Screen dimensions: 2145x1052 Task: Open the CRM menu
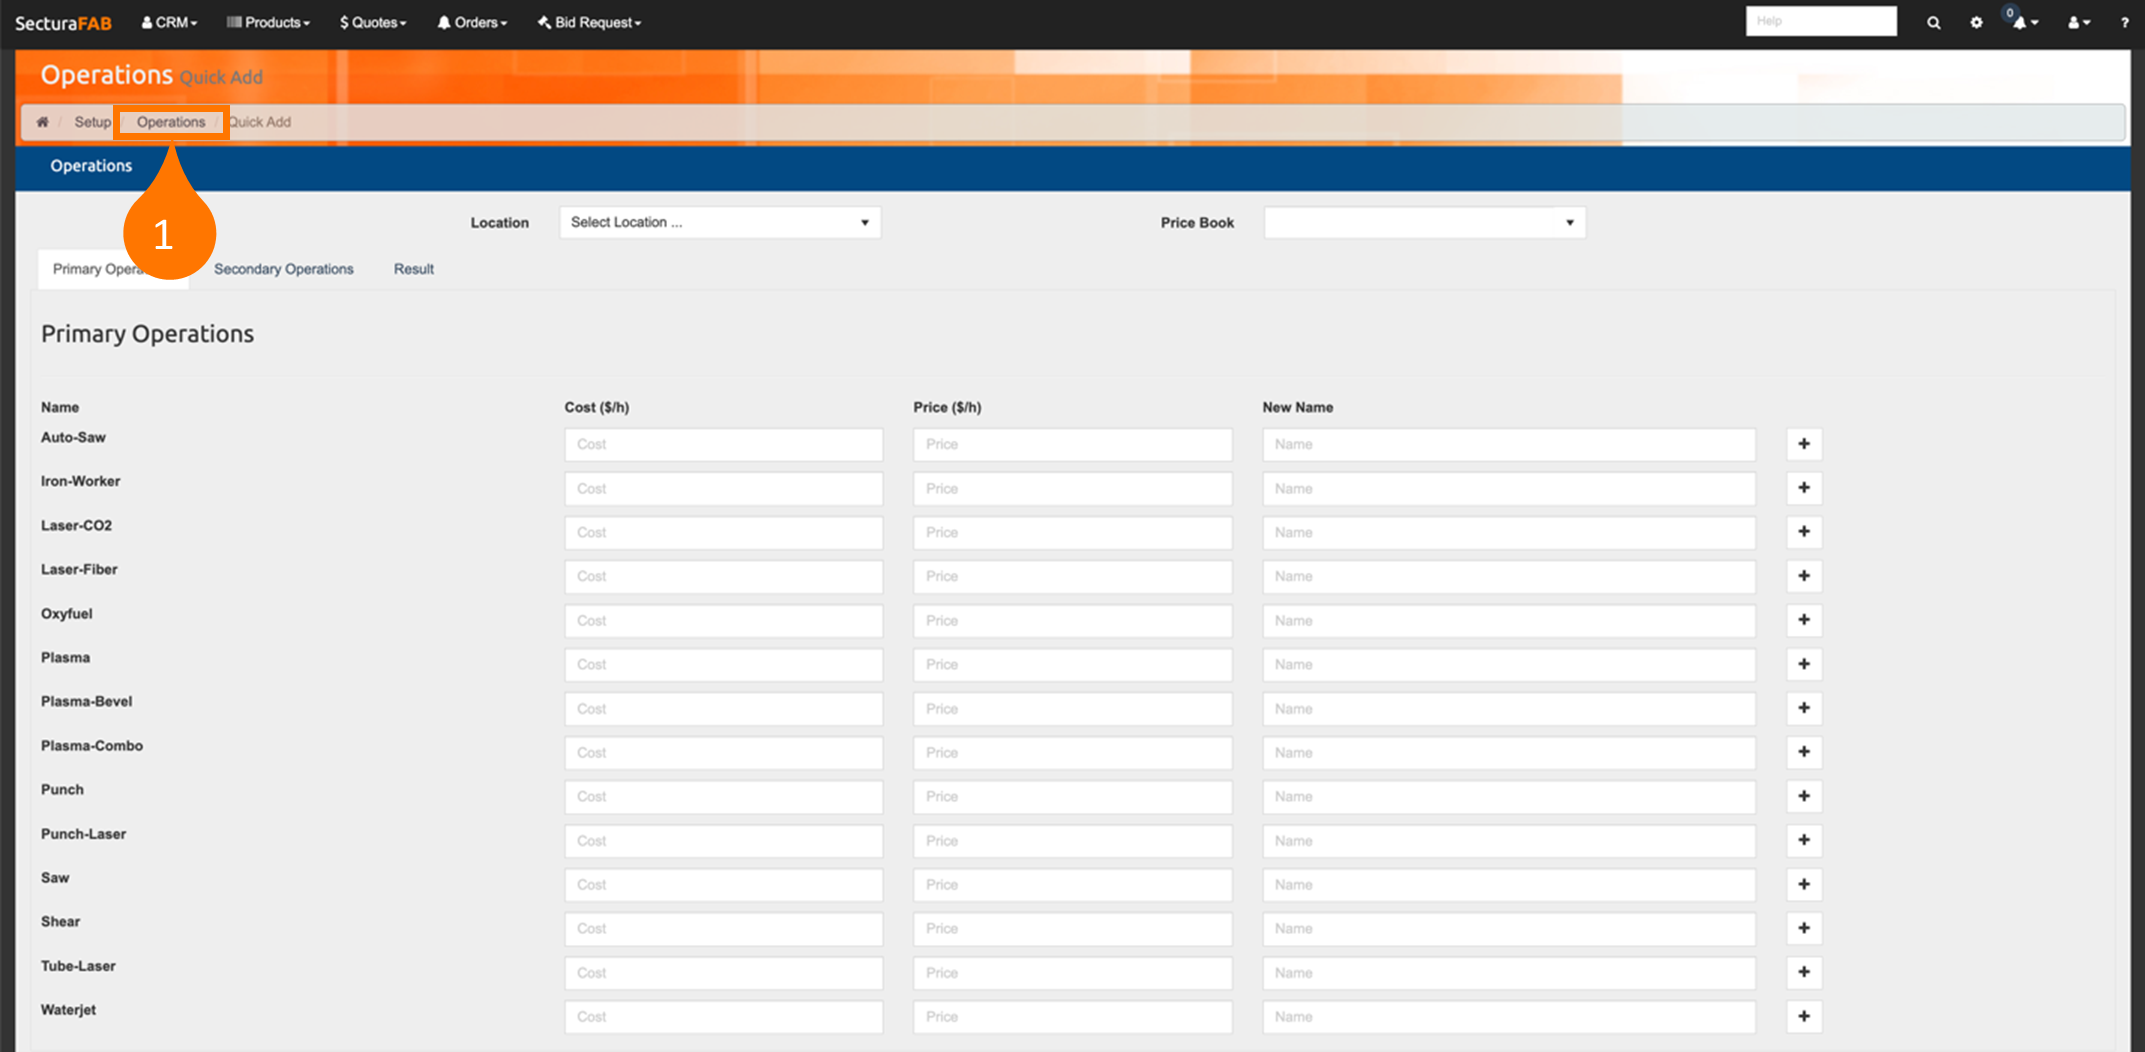tap(169, 22)
